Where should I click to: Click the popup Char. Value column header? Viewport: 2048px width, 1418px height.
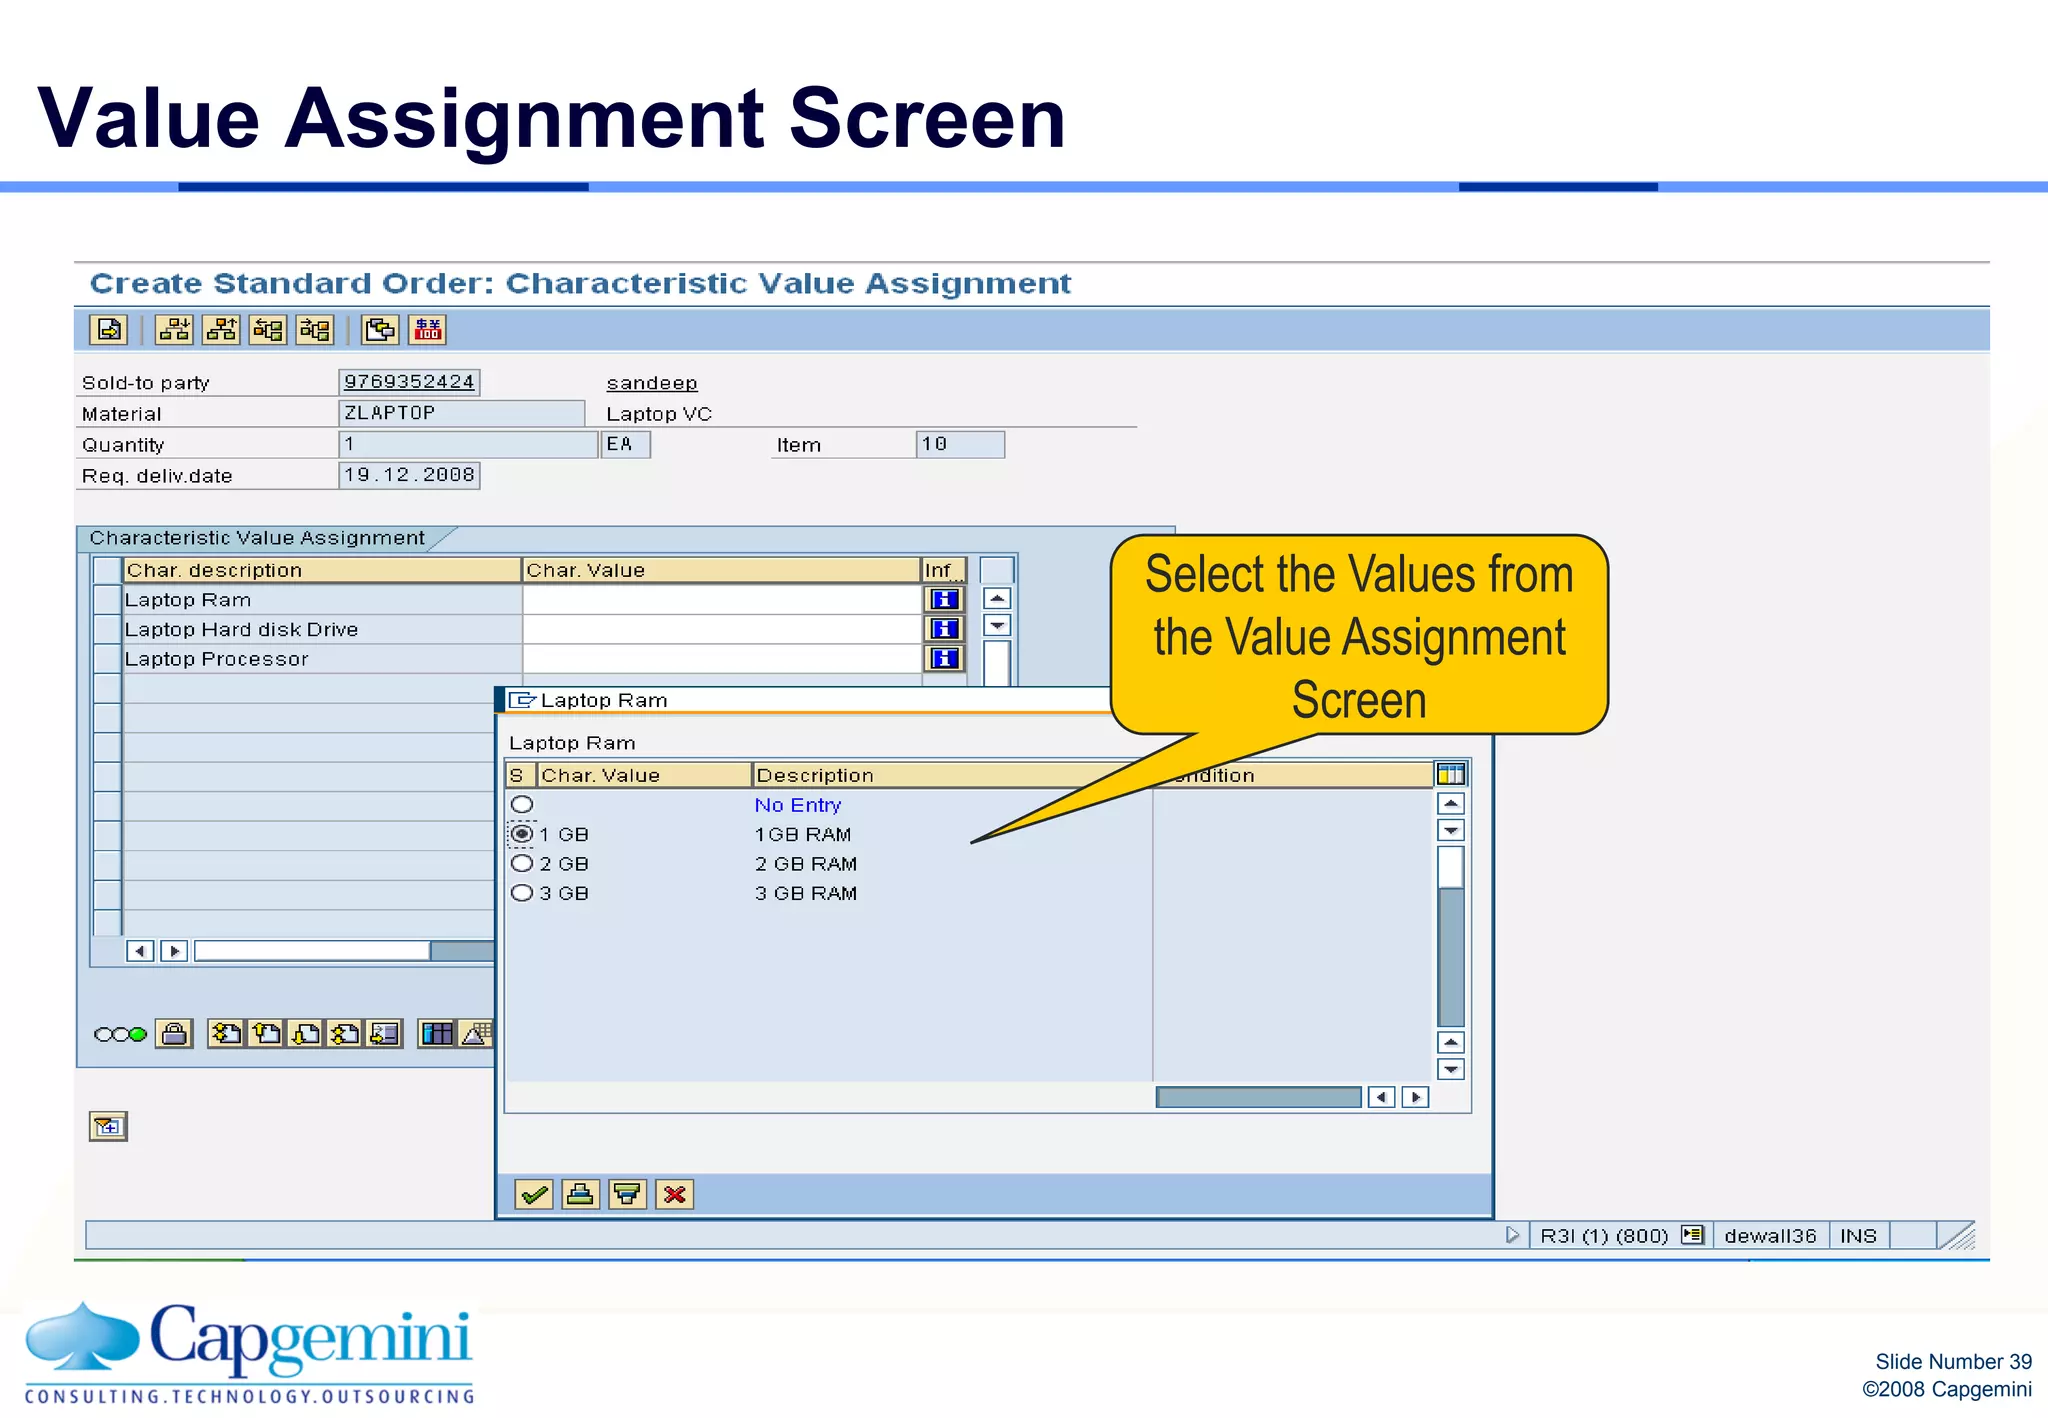click(645, 775)
